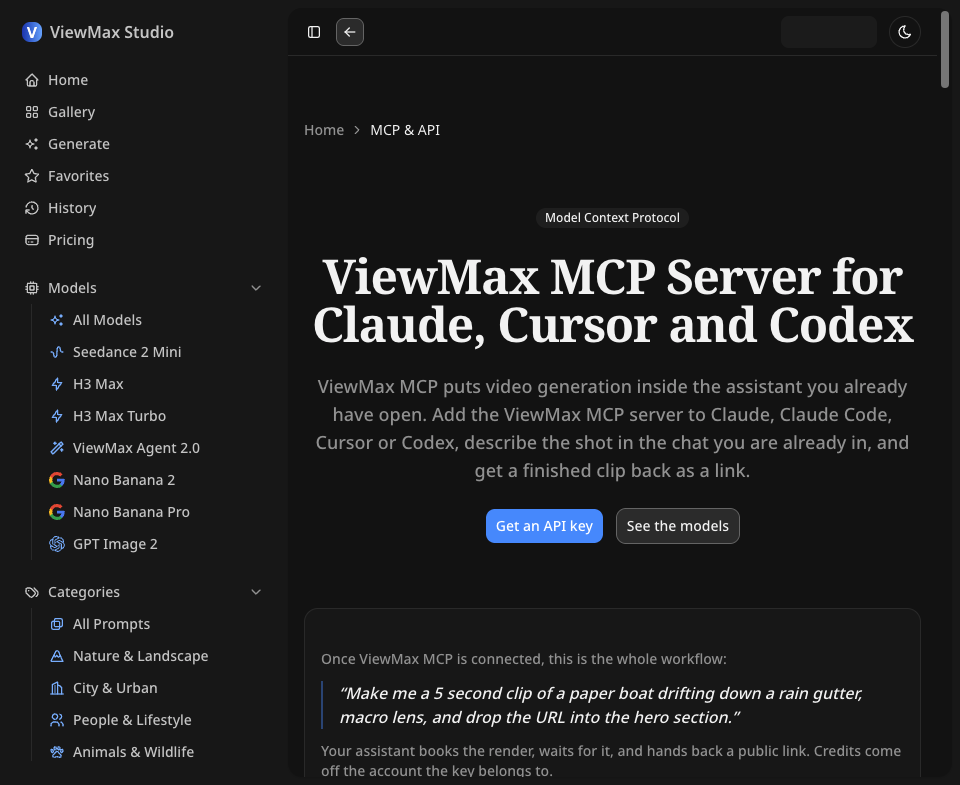
Task: Click the H3 Max Turbo lightning icon
Action: click(x=57, y=416)
